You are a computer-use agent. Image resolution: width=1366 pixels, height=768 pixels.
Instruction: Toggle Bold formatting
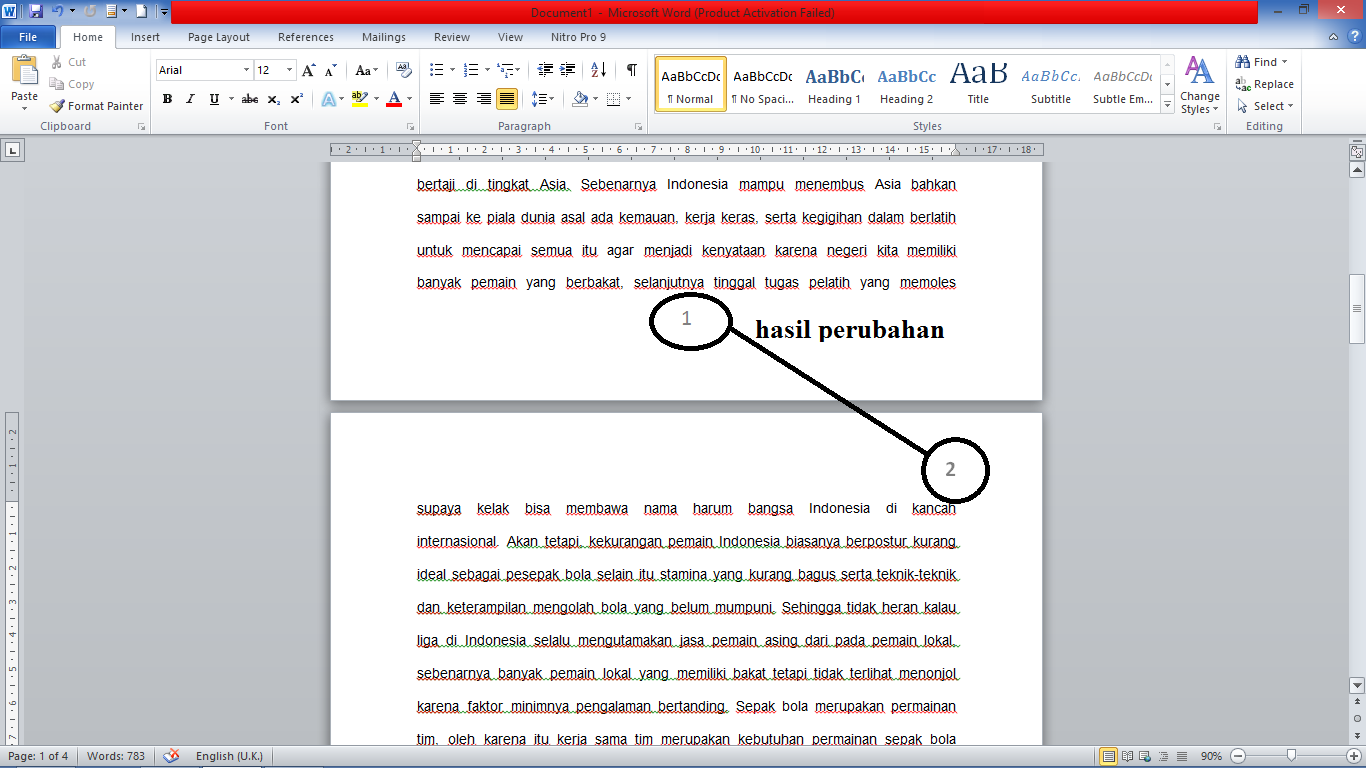pyautogui.click(x=167, y=99)
